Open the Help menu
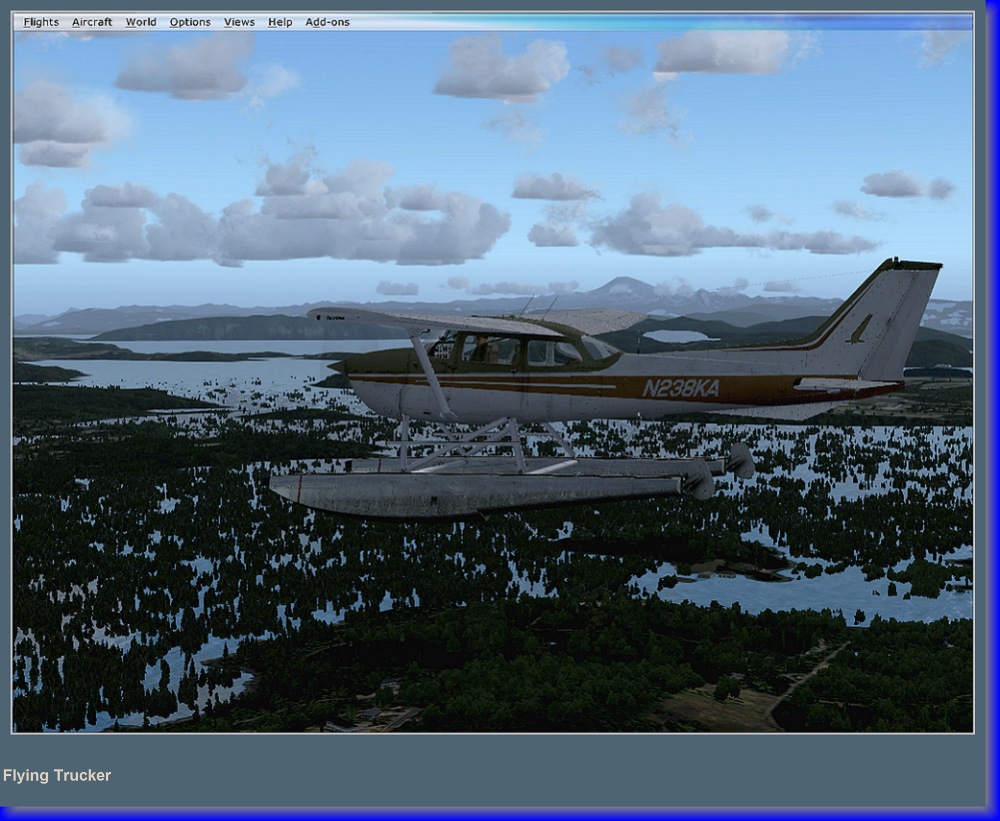 [x=280, y=22]
